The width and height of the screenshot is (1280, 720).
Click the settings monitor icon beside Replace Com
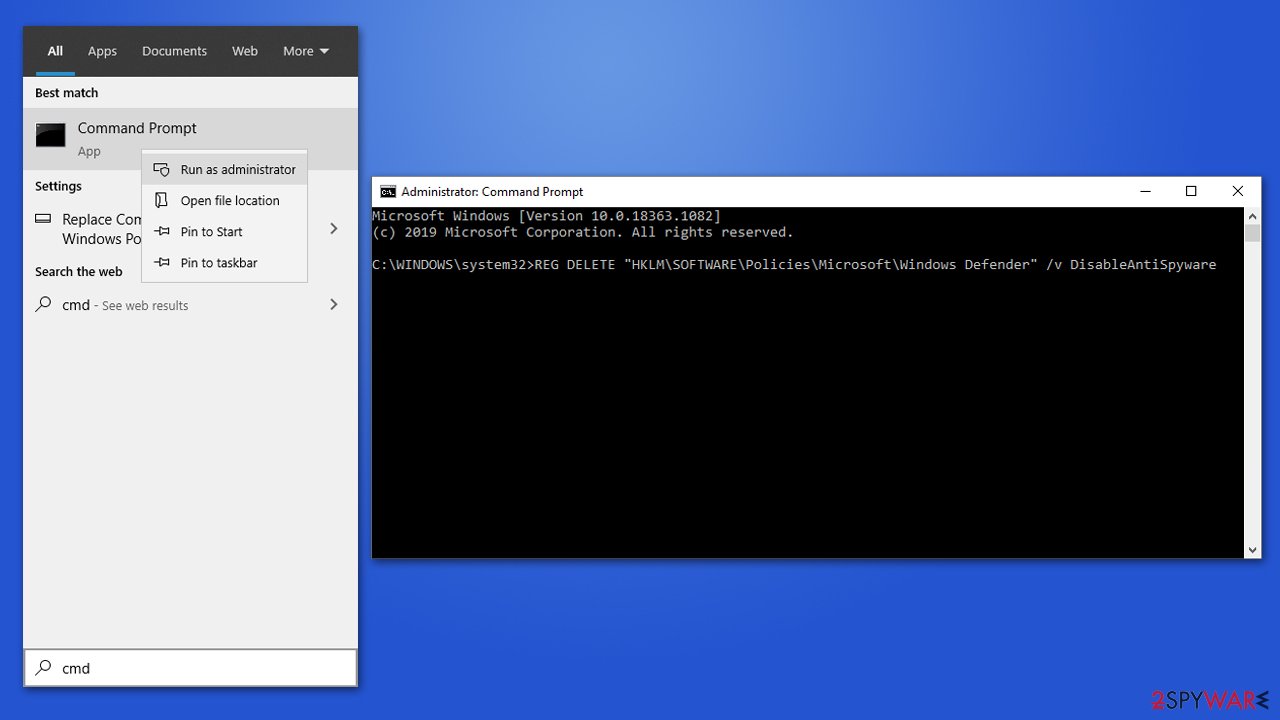tap(43, 219)
